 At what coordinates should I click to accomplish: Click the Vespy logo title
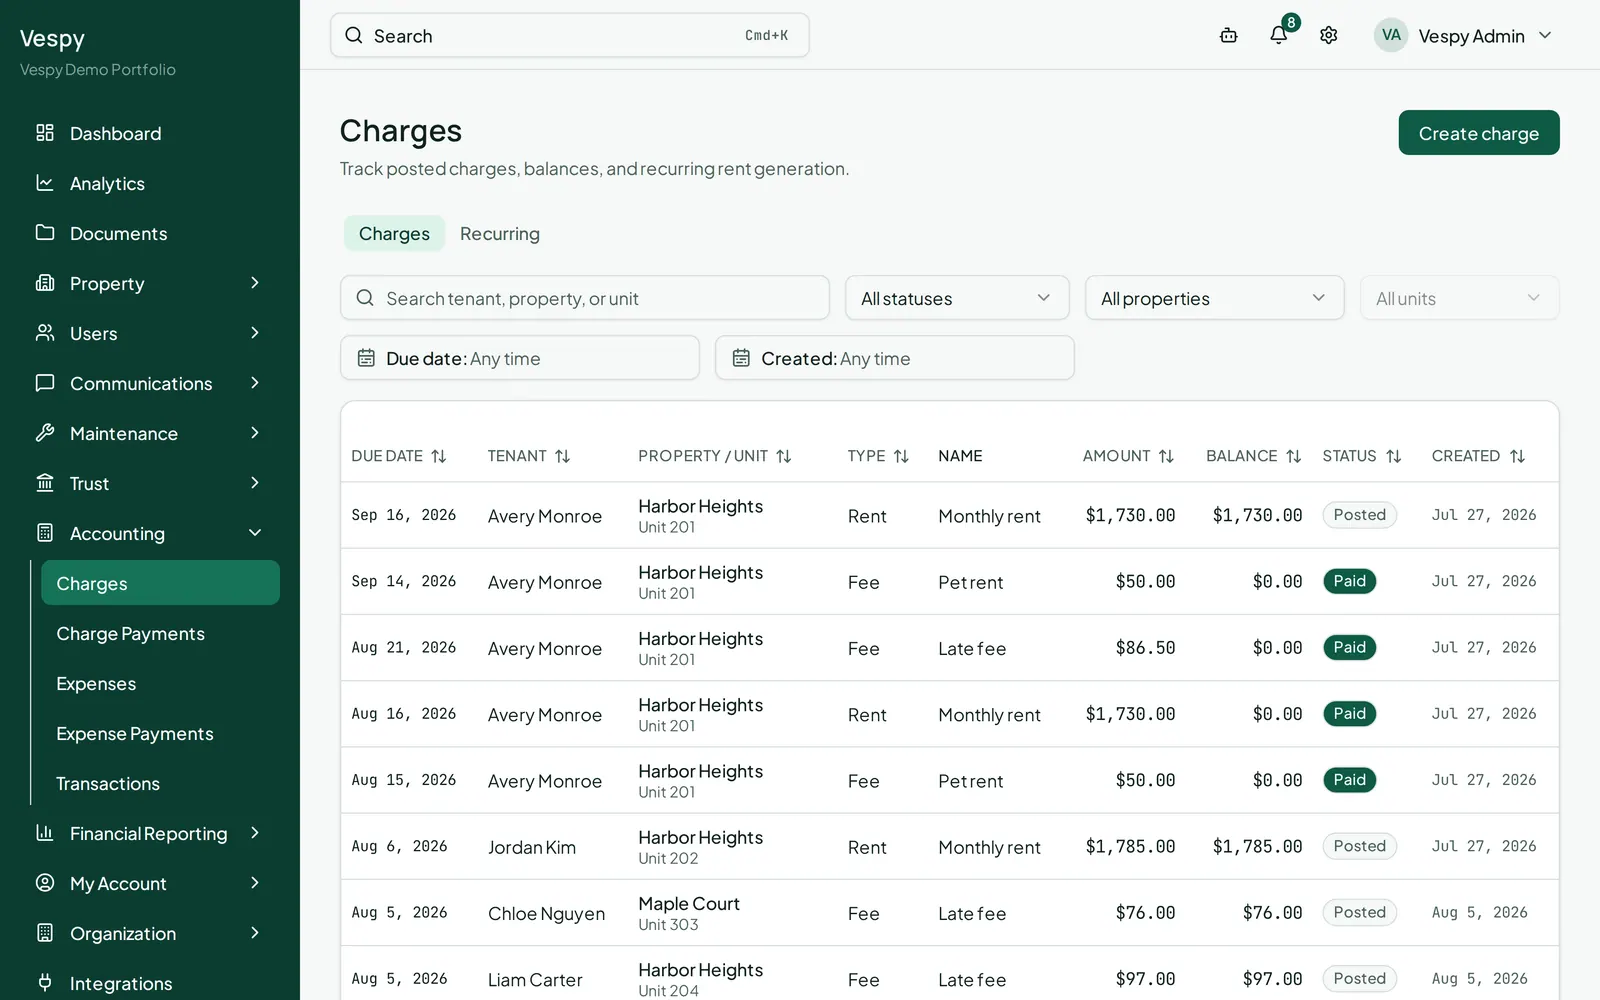tap(52, 39)
